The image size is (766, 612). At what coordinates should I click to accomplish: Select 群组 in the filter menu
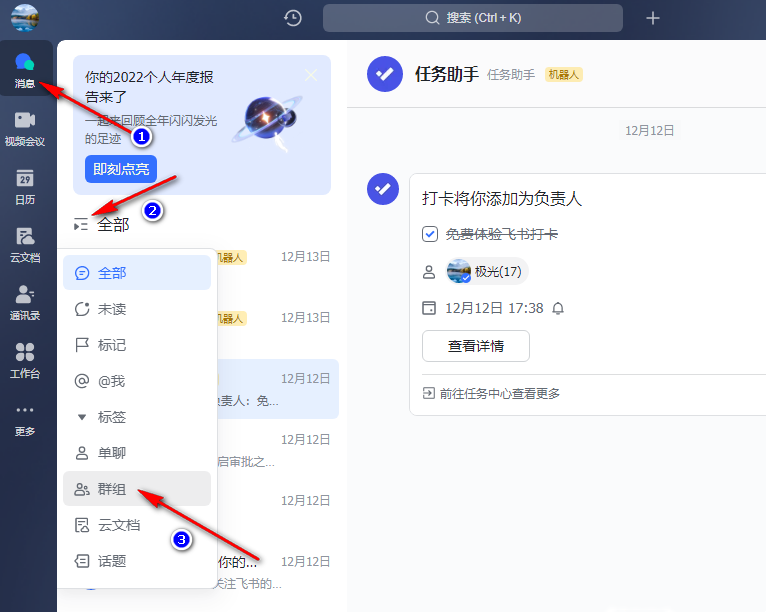111,489
